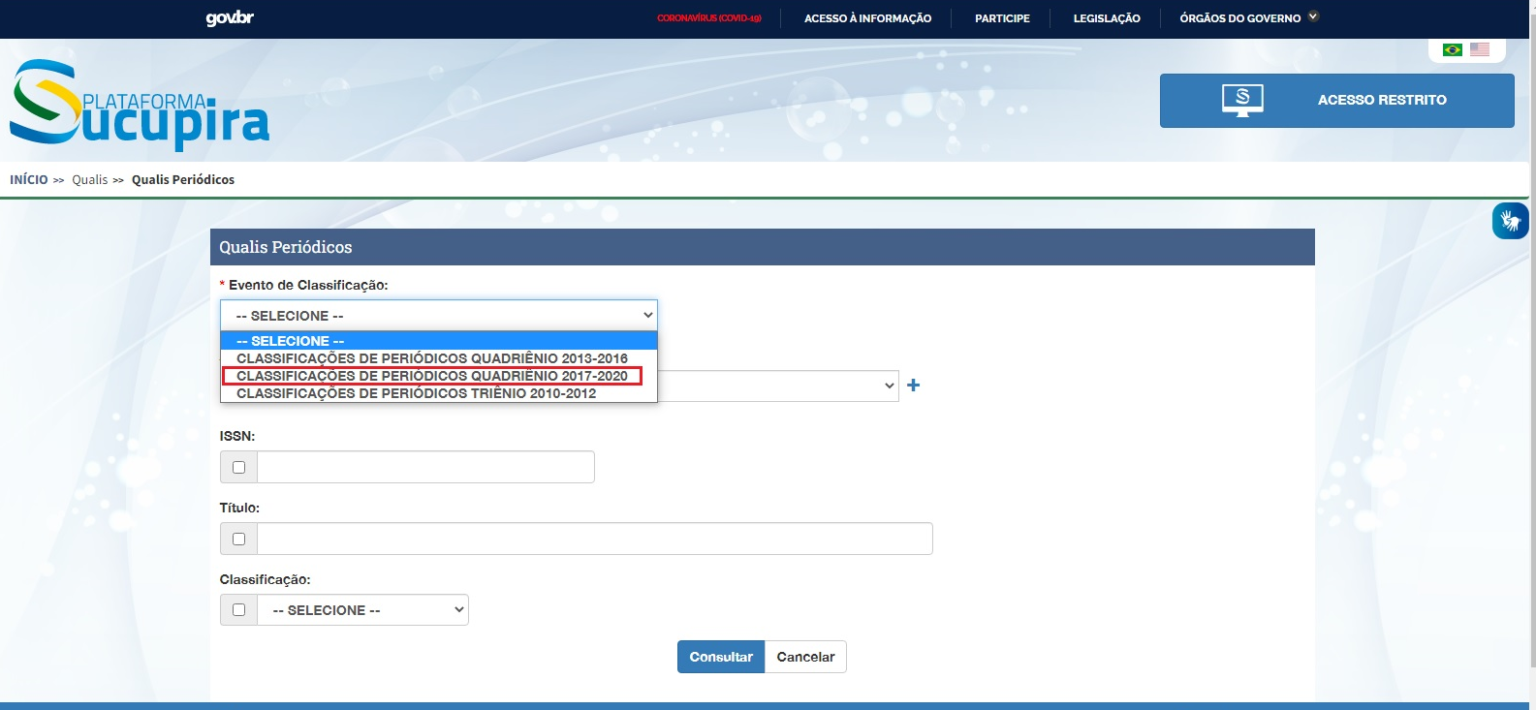Collapse the Evento de Classificação dropdown
The height and width of the screenshot is (710, 1536).
coord(439,315)
